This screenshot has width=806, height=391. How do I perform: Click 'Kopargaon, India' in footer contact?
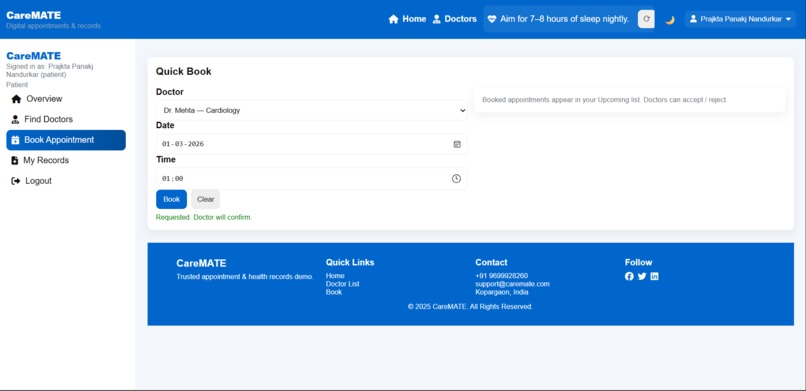tap(502, 292)
